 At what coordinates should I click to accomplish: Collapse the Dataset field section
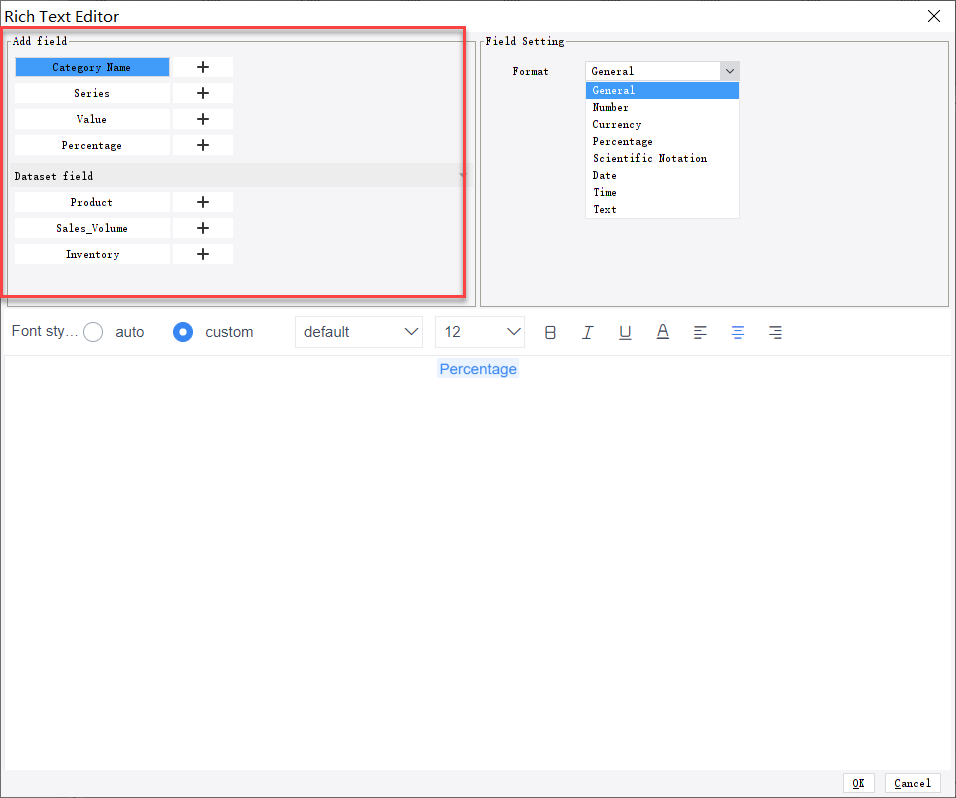pyautogui.click(x=461, y=176)
